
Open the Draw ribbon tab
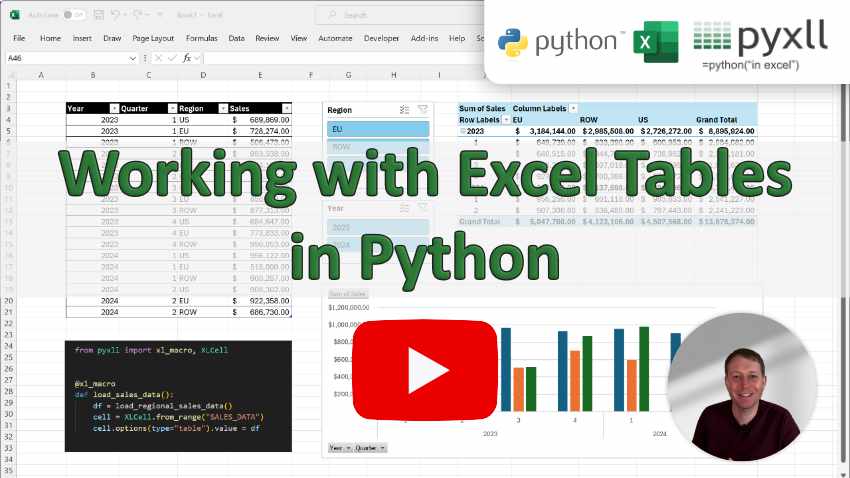(x=112, y=38)
